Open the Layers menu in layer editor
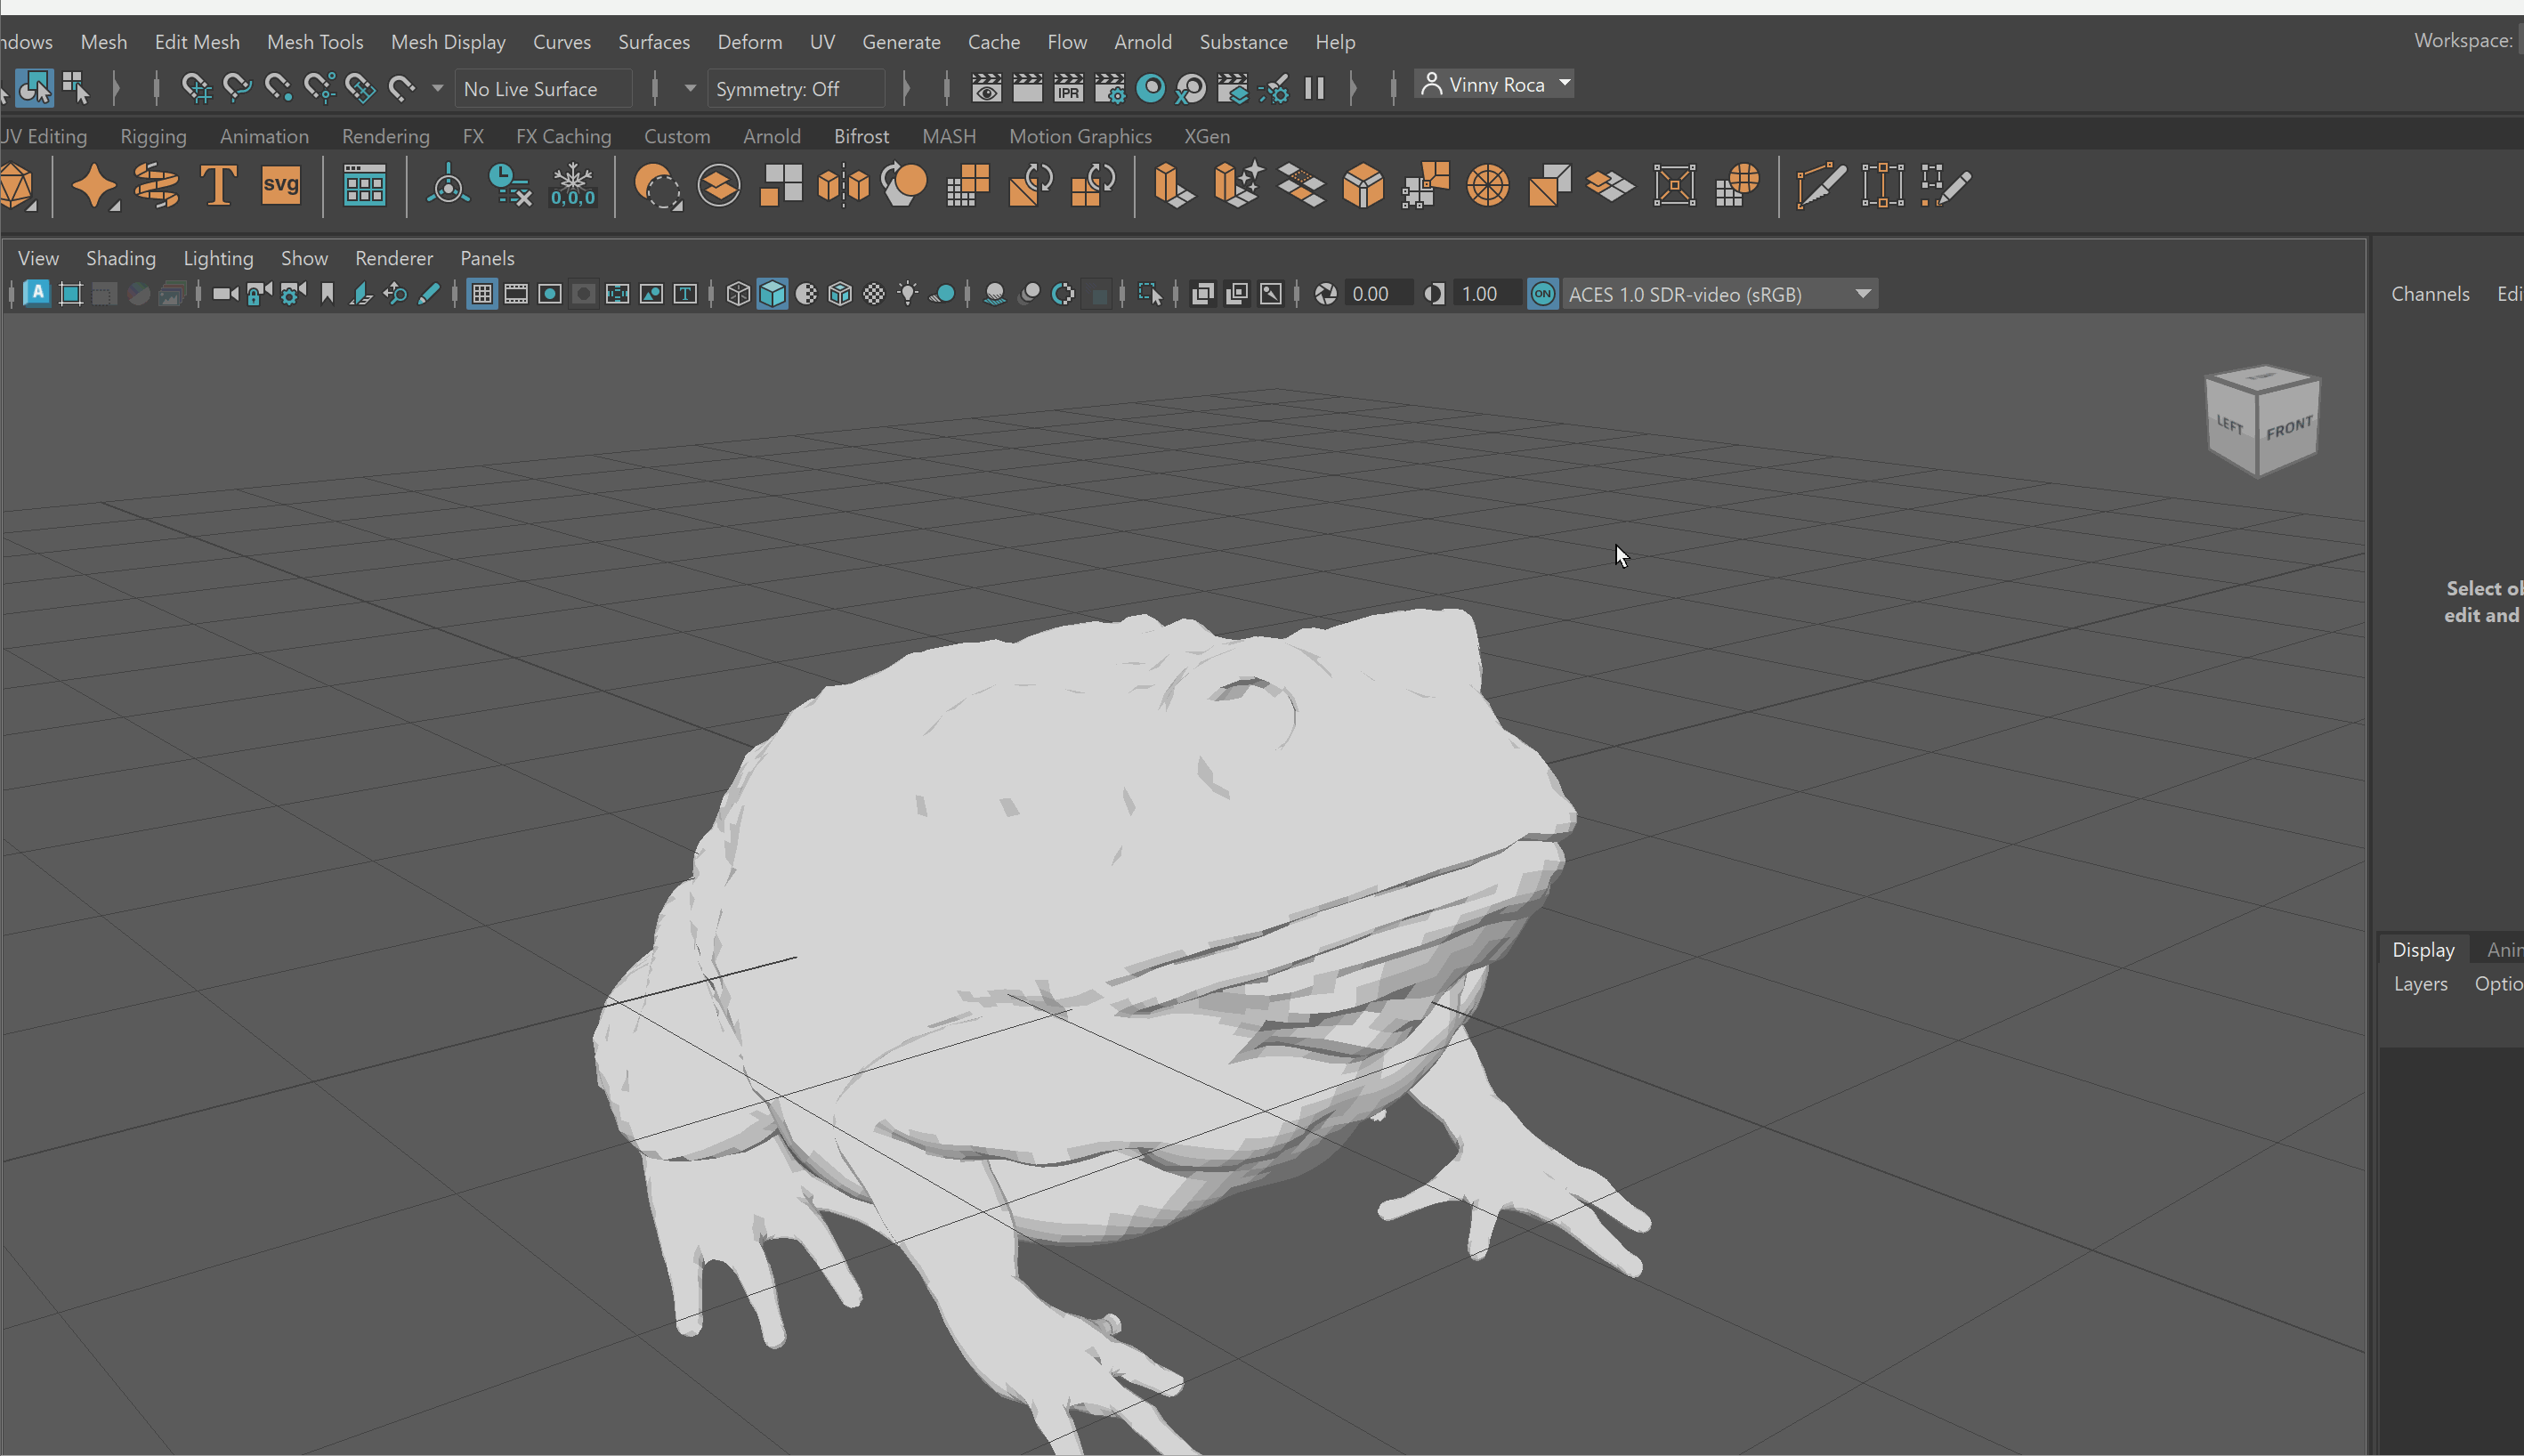This screenshot has width=2524, height=1456. [x=2420, y=984]
